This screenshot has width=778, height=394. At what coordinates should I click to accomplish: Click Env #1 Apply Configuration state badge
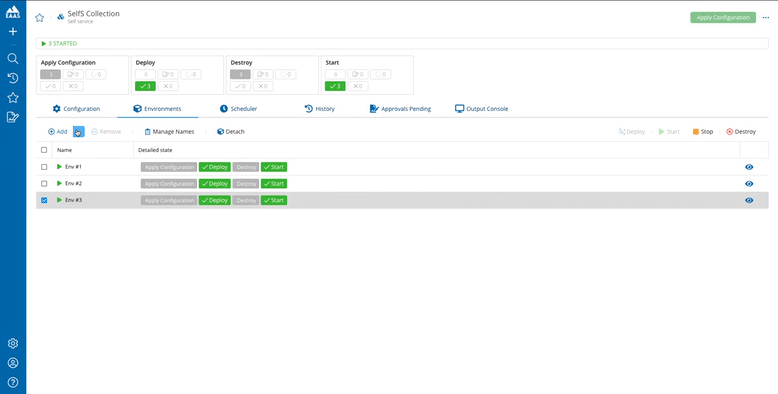tap(169, 167)
